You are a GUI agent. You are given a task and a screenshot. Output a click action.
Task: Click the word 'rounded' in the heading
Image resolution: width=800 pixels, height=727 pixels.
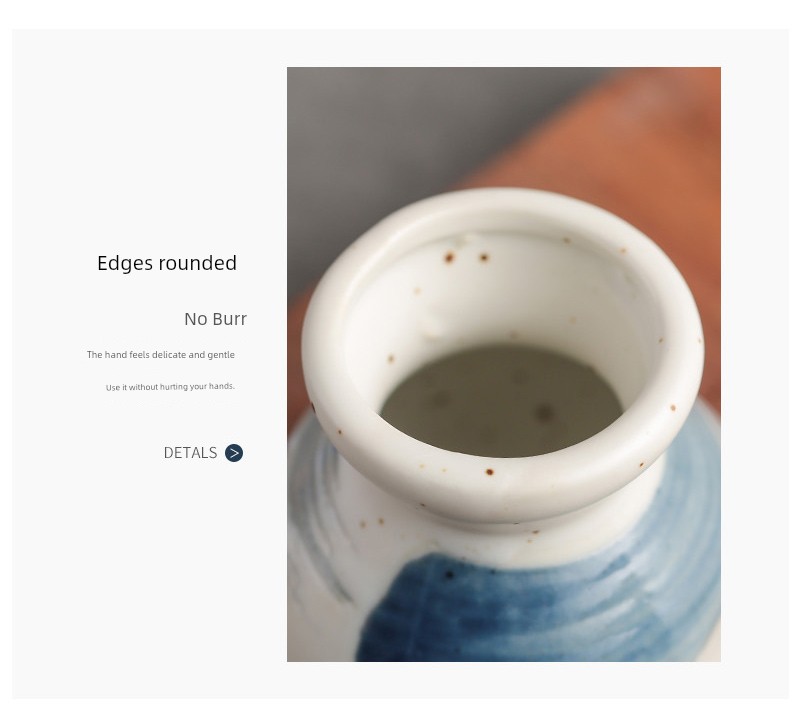(198, 264)
